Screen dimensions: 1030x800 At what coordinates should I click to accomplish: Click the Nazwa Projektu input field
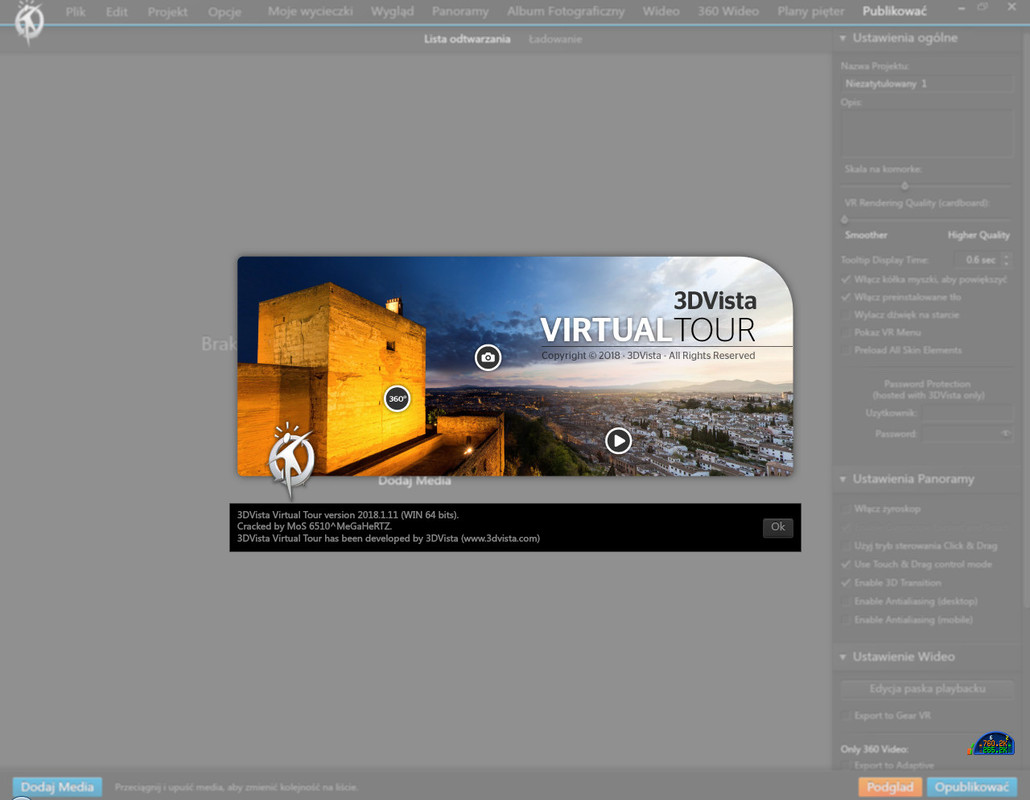pos(927,83)
